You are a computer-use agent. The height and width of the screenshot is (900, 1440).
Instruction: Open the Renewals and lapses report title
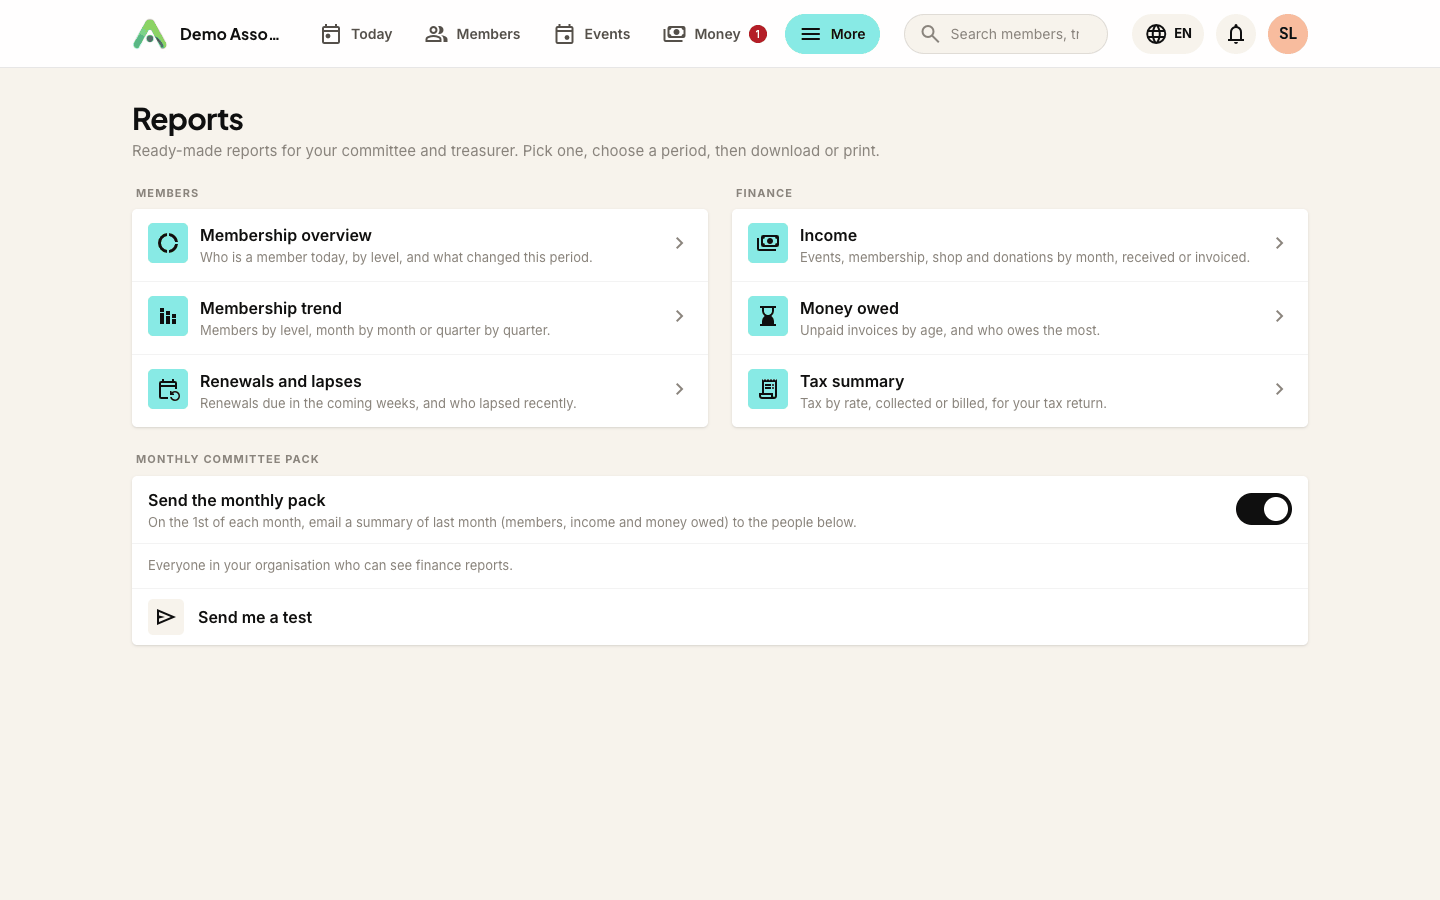tap(281, 381)
